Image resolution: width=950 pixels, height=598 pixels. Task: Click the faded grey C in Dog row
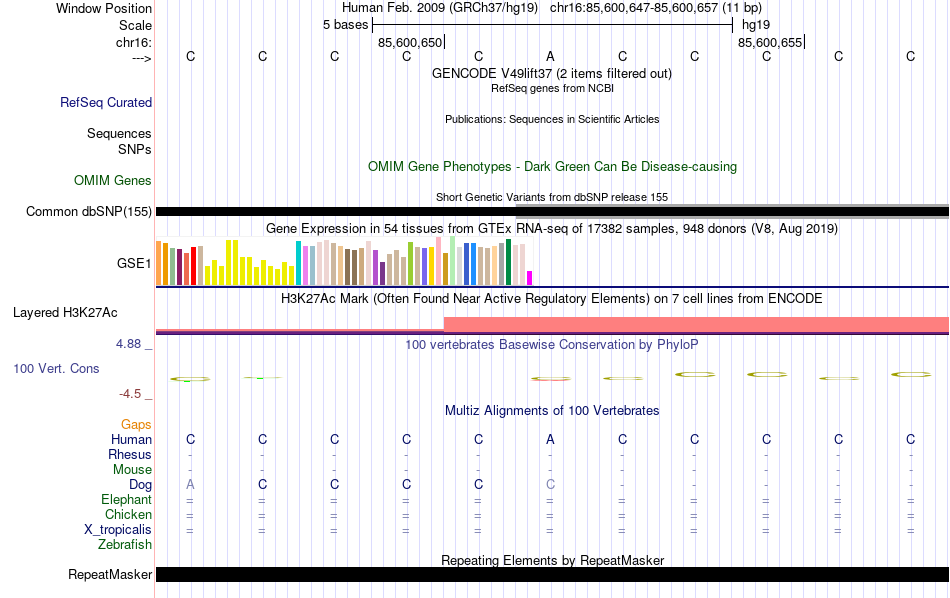click(550, 485)
